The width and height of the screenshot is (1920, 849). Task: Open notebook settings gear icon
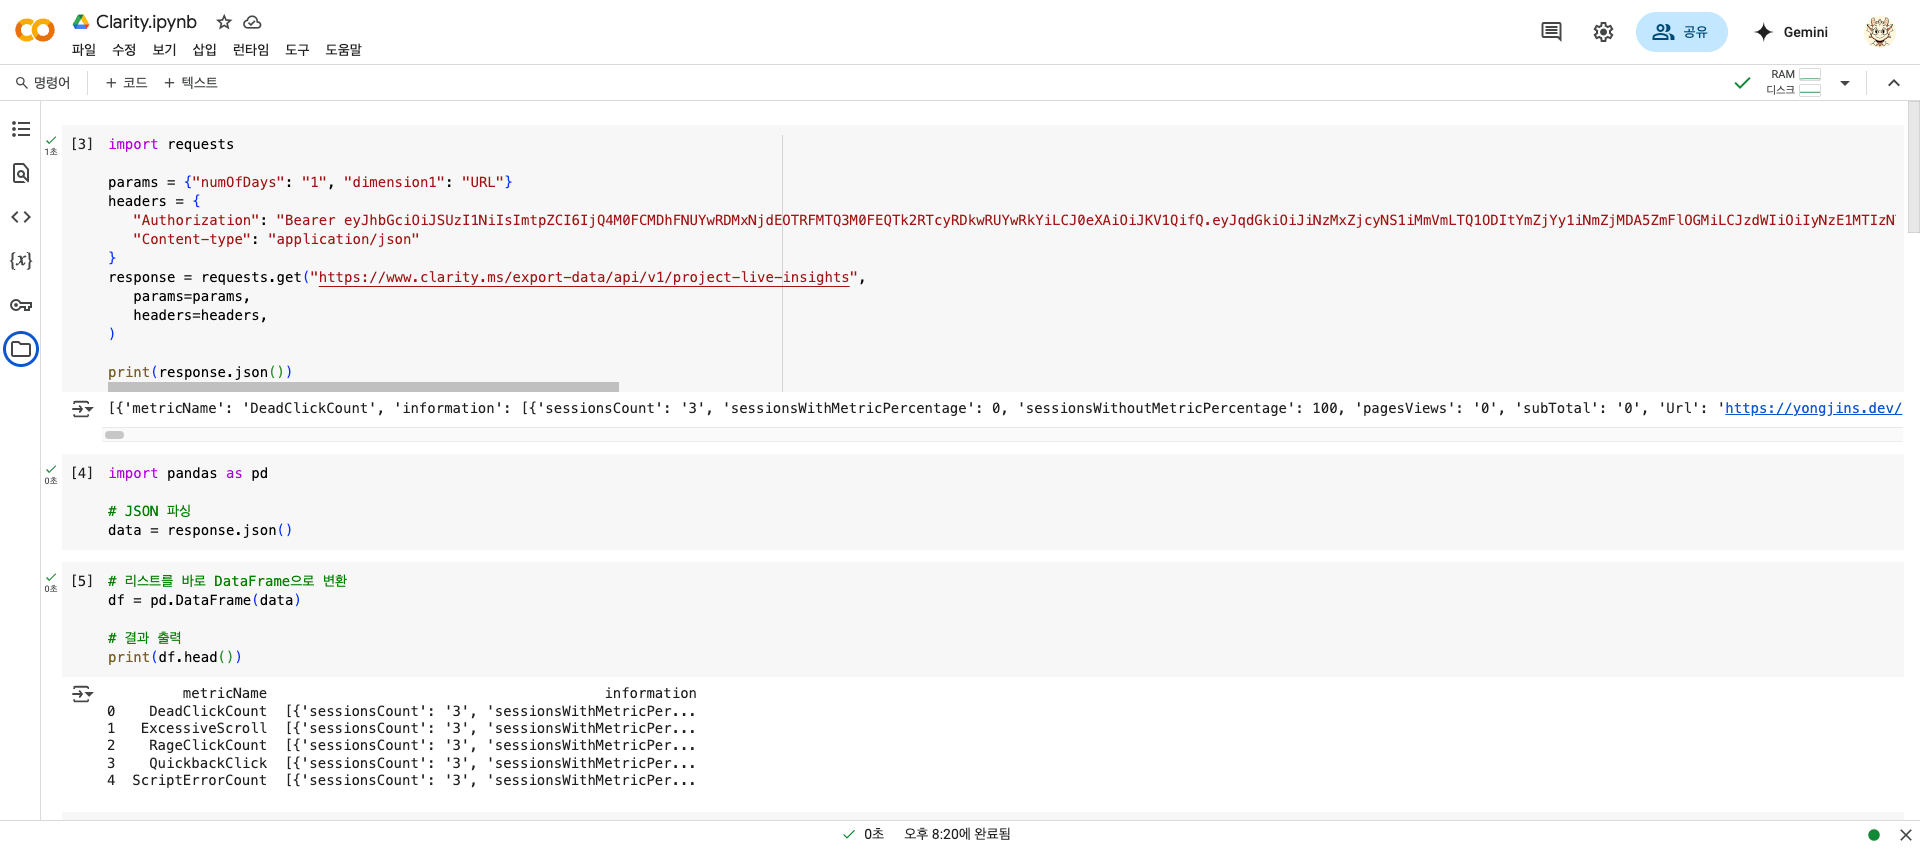pyautogui.click(x=1603, y=32)
